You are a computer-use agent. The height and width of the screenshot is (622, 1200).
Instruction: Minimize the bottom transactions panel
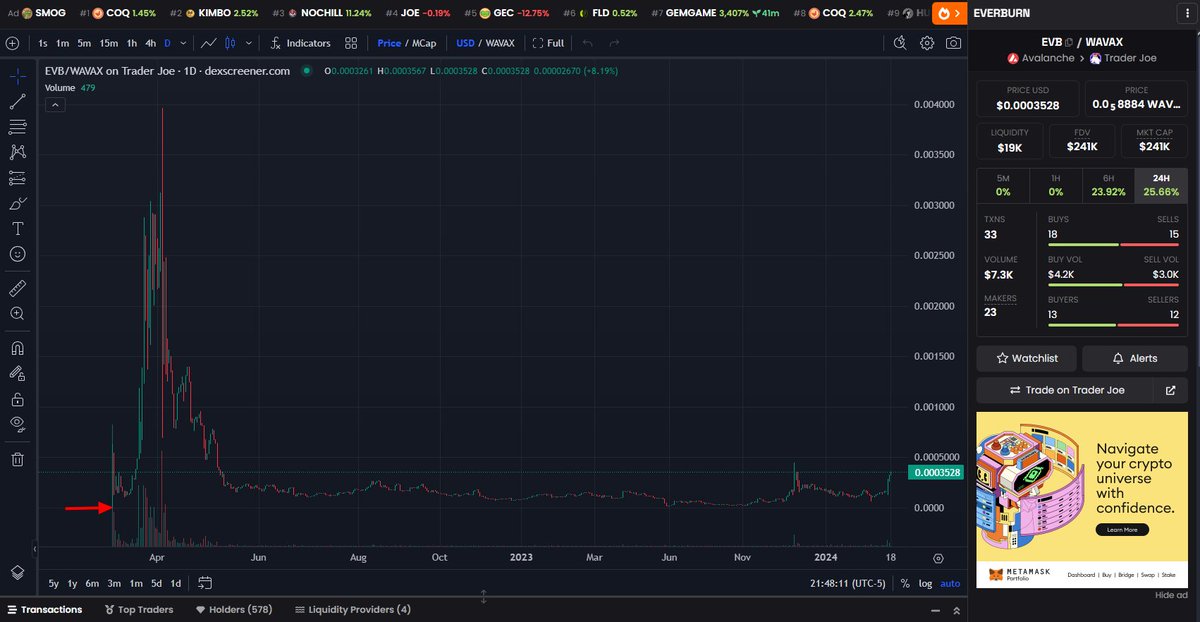tap(934, 610)
